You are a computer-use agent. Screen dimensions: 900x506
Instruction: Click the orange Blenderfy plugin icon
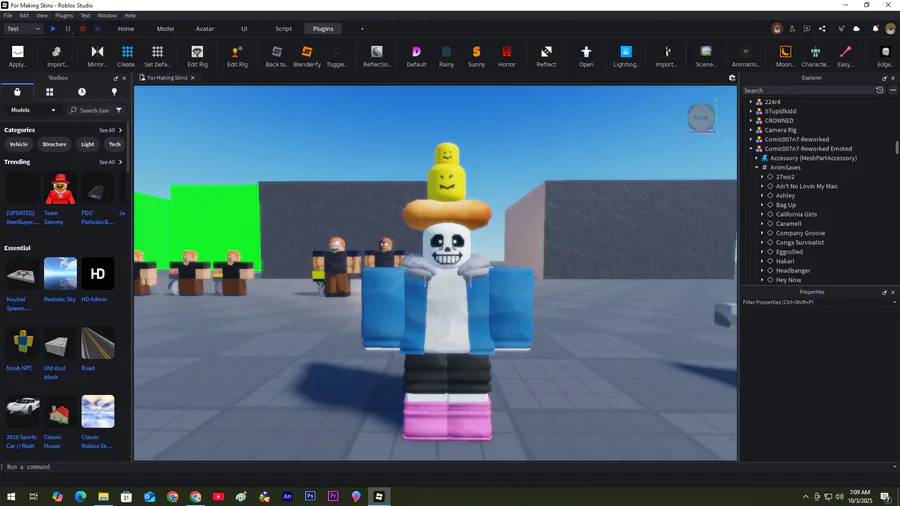[307, 52]
